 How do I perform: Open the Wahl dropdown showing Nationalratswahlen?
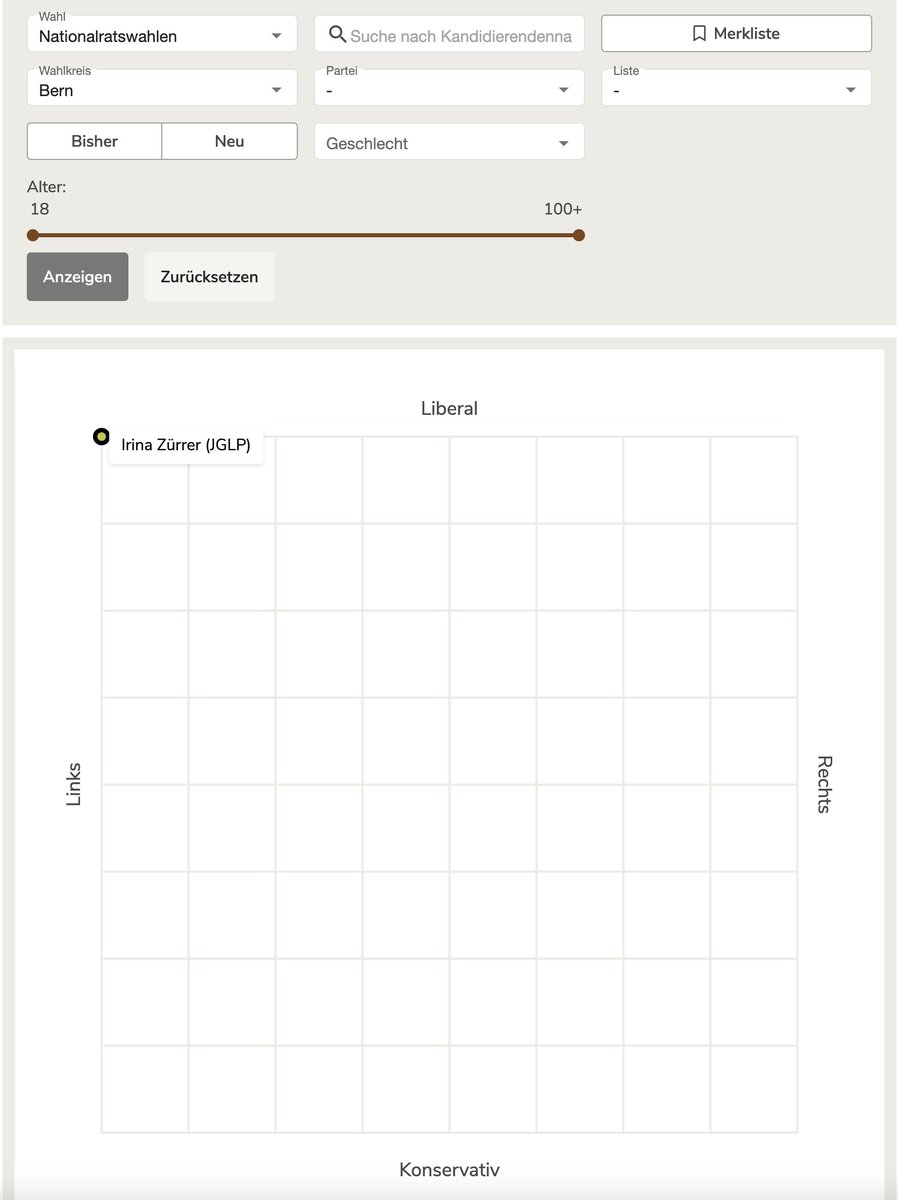(x=162, y=33)
